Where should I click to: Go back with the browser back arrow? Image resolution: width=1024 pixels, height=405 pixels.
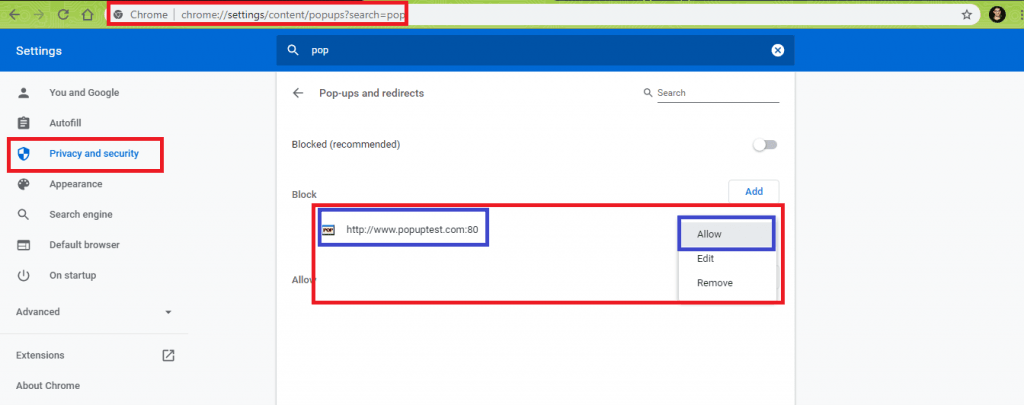pos(14,14)
